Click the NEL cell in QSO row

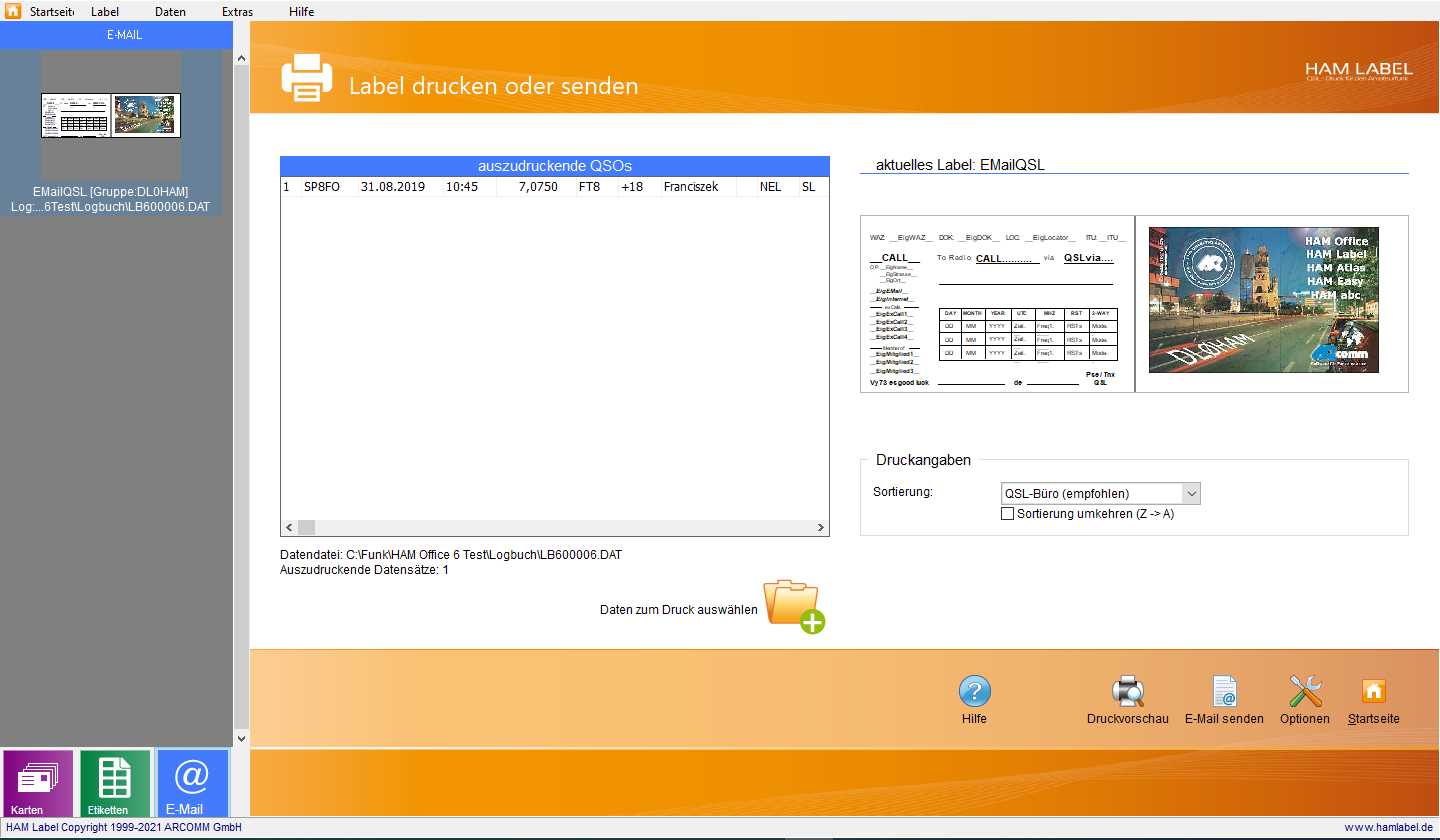pyautogui.click(x=770, y=187)
